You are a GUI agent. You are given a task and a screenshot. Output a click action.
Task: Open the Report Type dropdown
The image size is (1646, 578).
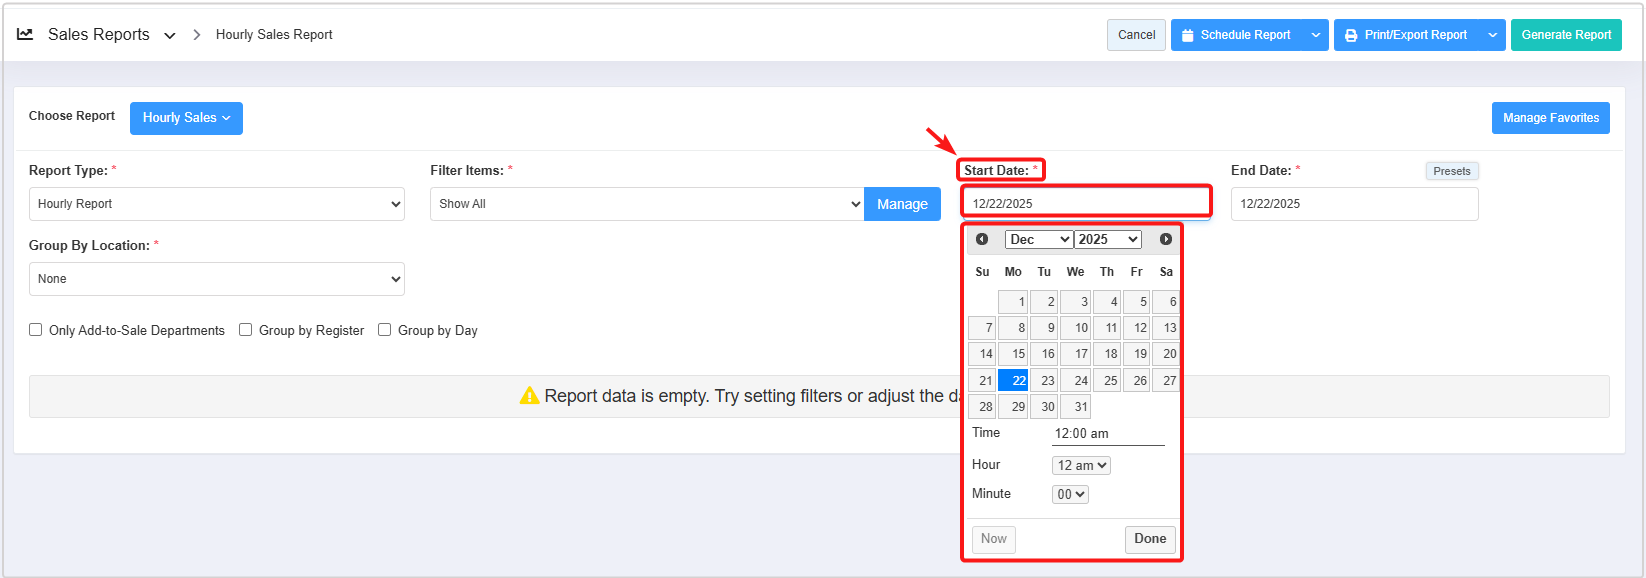tap(217, 204)
